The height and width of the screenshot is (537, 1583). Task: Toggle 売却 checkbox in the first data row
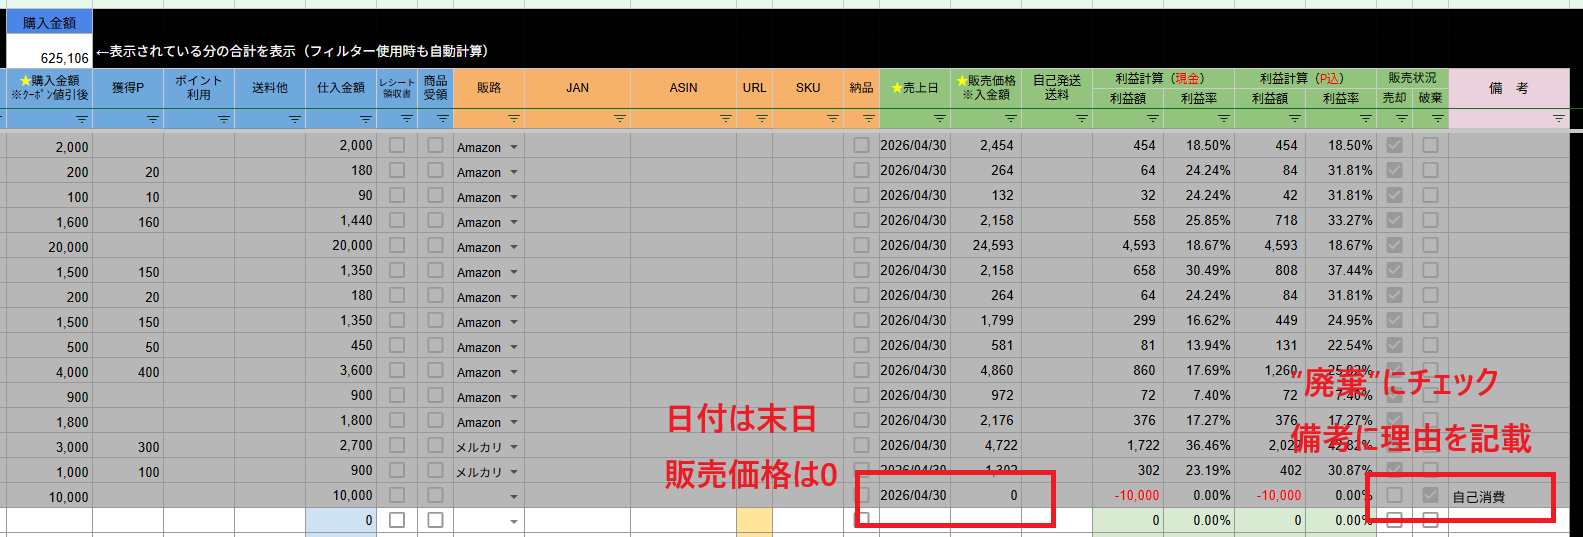(1394, 145)
